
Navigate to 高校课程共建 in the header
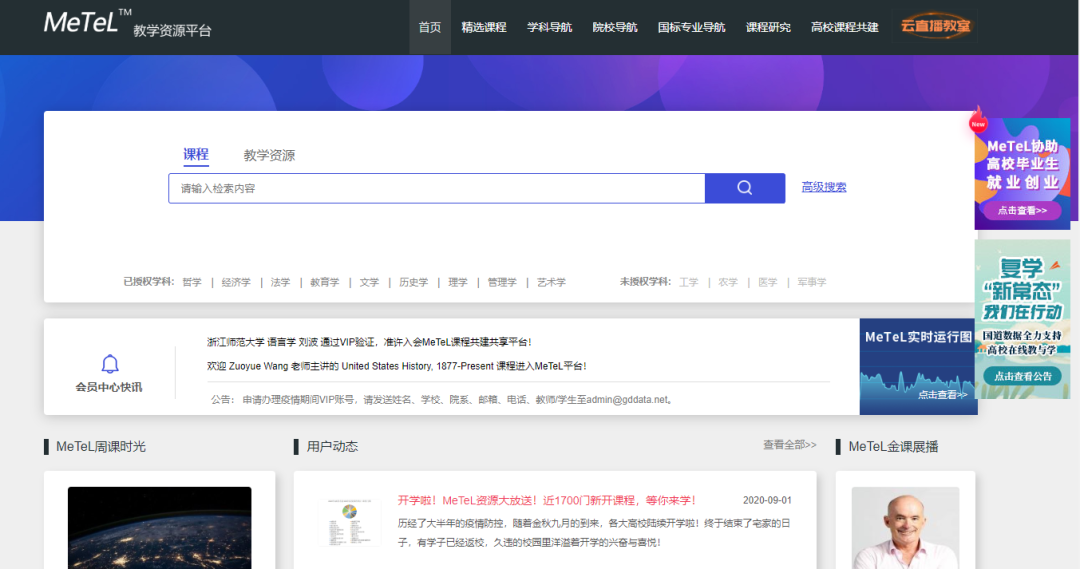[x=845, y=27]
